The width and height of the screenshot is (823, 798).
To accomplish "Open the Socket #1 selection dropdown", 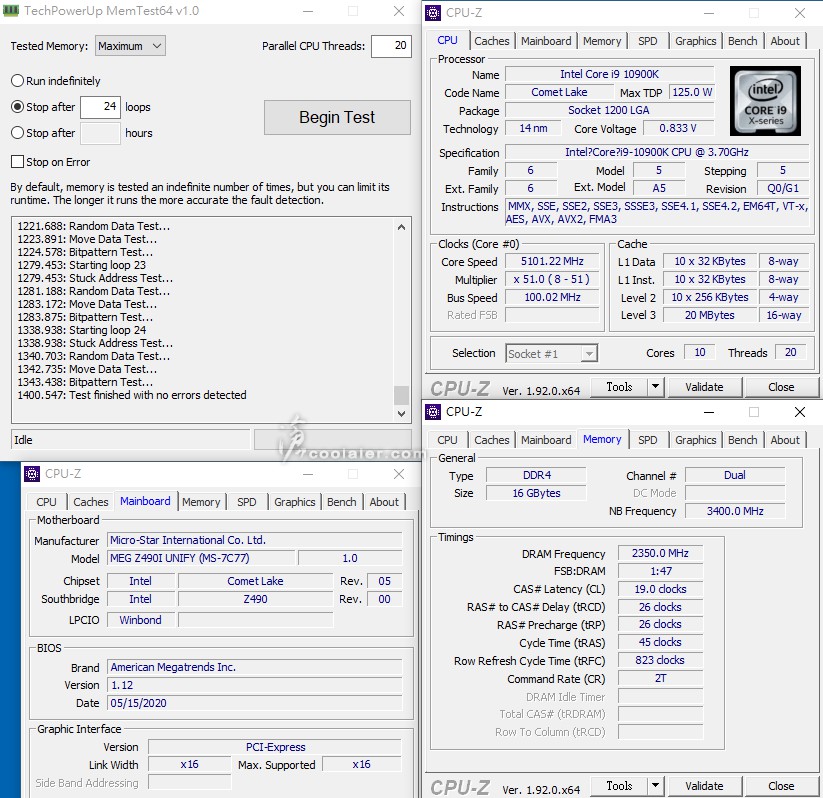I will (x=552, y=353).
